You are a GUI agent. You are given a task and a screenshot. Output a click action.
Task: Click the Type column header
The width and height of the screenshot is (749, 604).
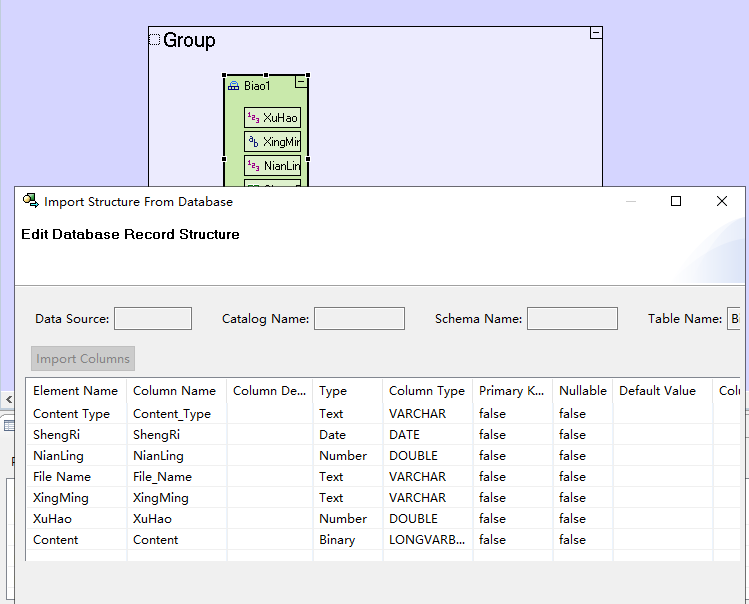[348, 390]
